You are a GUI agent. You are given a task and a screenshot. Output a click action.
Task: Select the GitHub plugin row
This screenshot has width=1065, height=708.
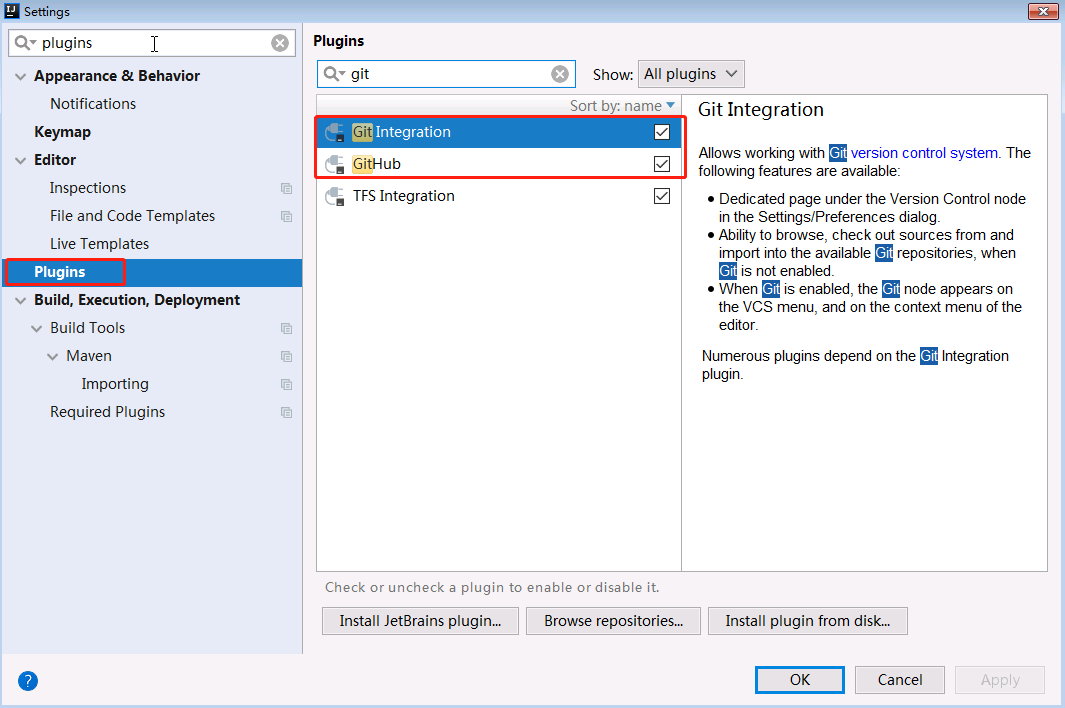coord(499,164)
